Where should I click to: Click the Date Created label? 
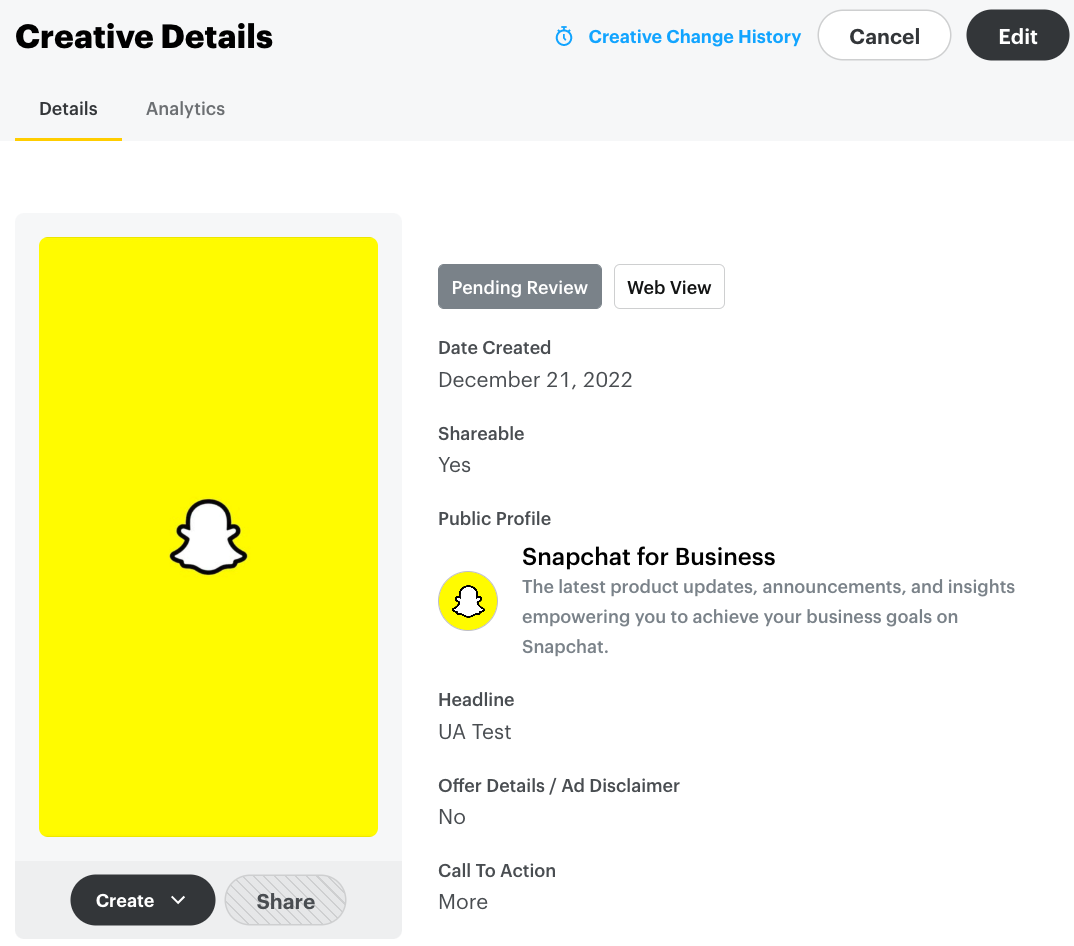[495, 347]
